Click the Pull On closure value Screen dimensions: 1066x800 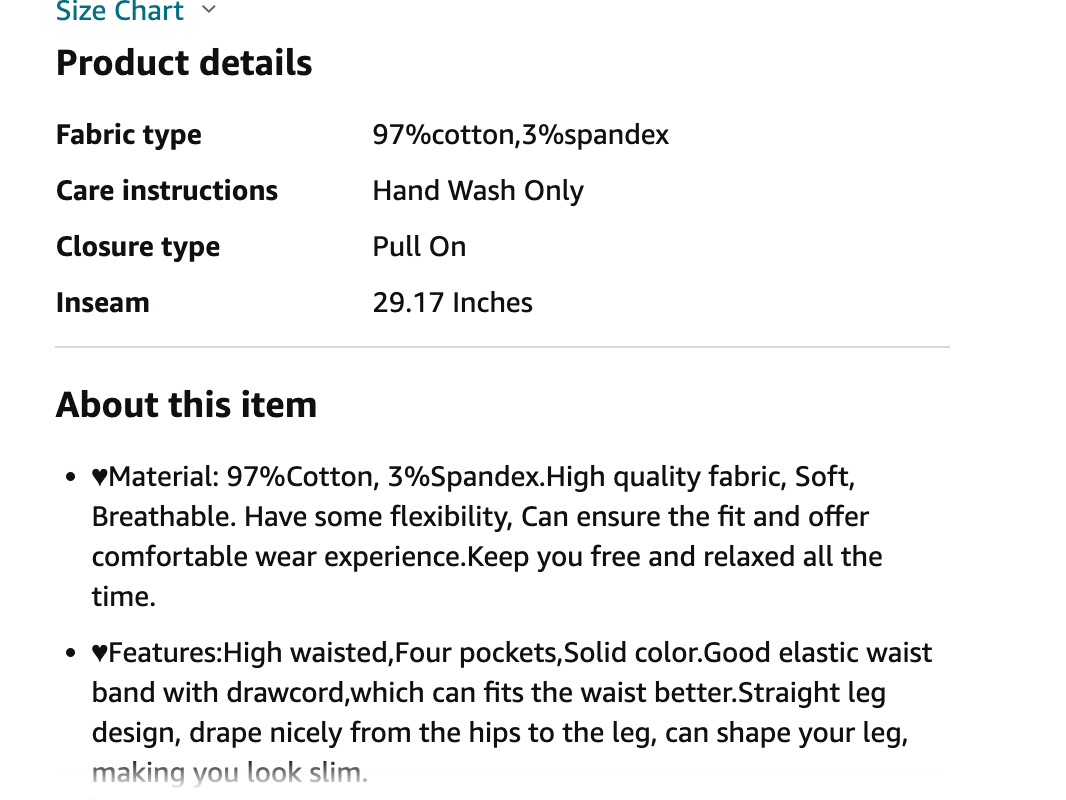[419, 247]
